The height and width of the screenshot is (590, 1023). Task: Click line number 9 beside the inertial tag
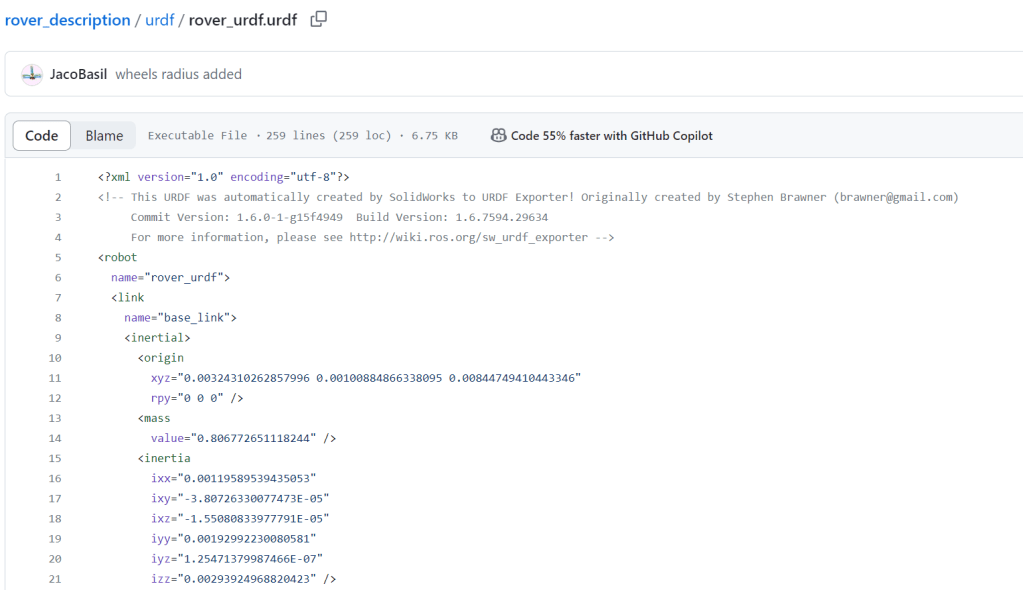click(x=58, y=337)
